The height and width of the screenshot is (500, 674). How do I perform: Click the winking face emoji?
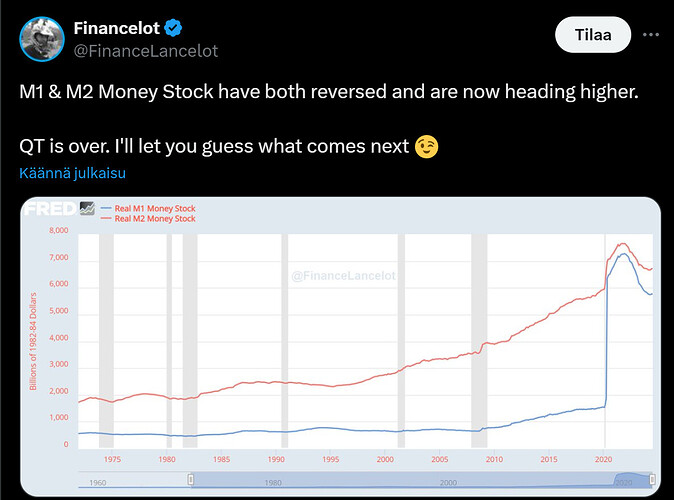click(x=426, y=147)
